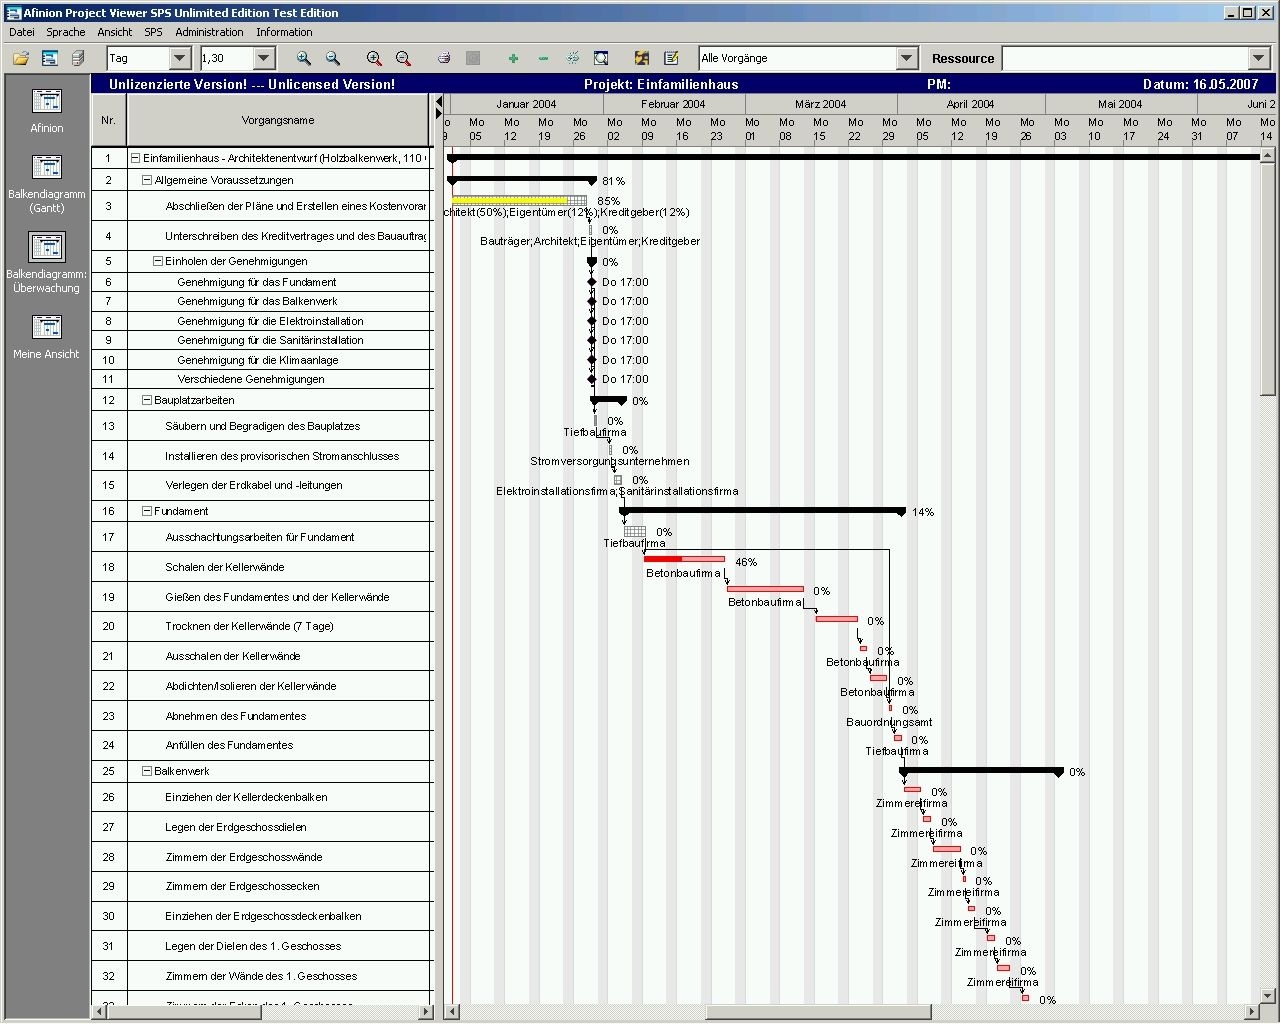Viewport: 1280px width, 1024px height.
Task: Open the time unit dropdown showing Tag
Action: (x=180, y=58)
